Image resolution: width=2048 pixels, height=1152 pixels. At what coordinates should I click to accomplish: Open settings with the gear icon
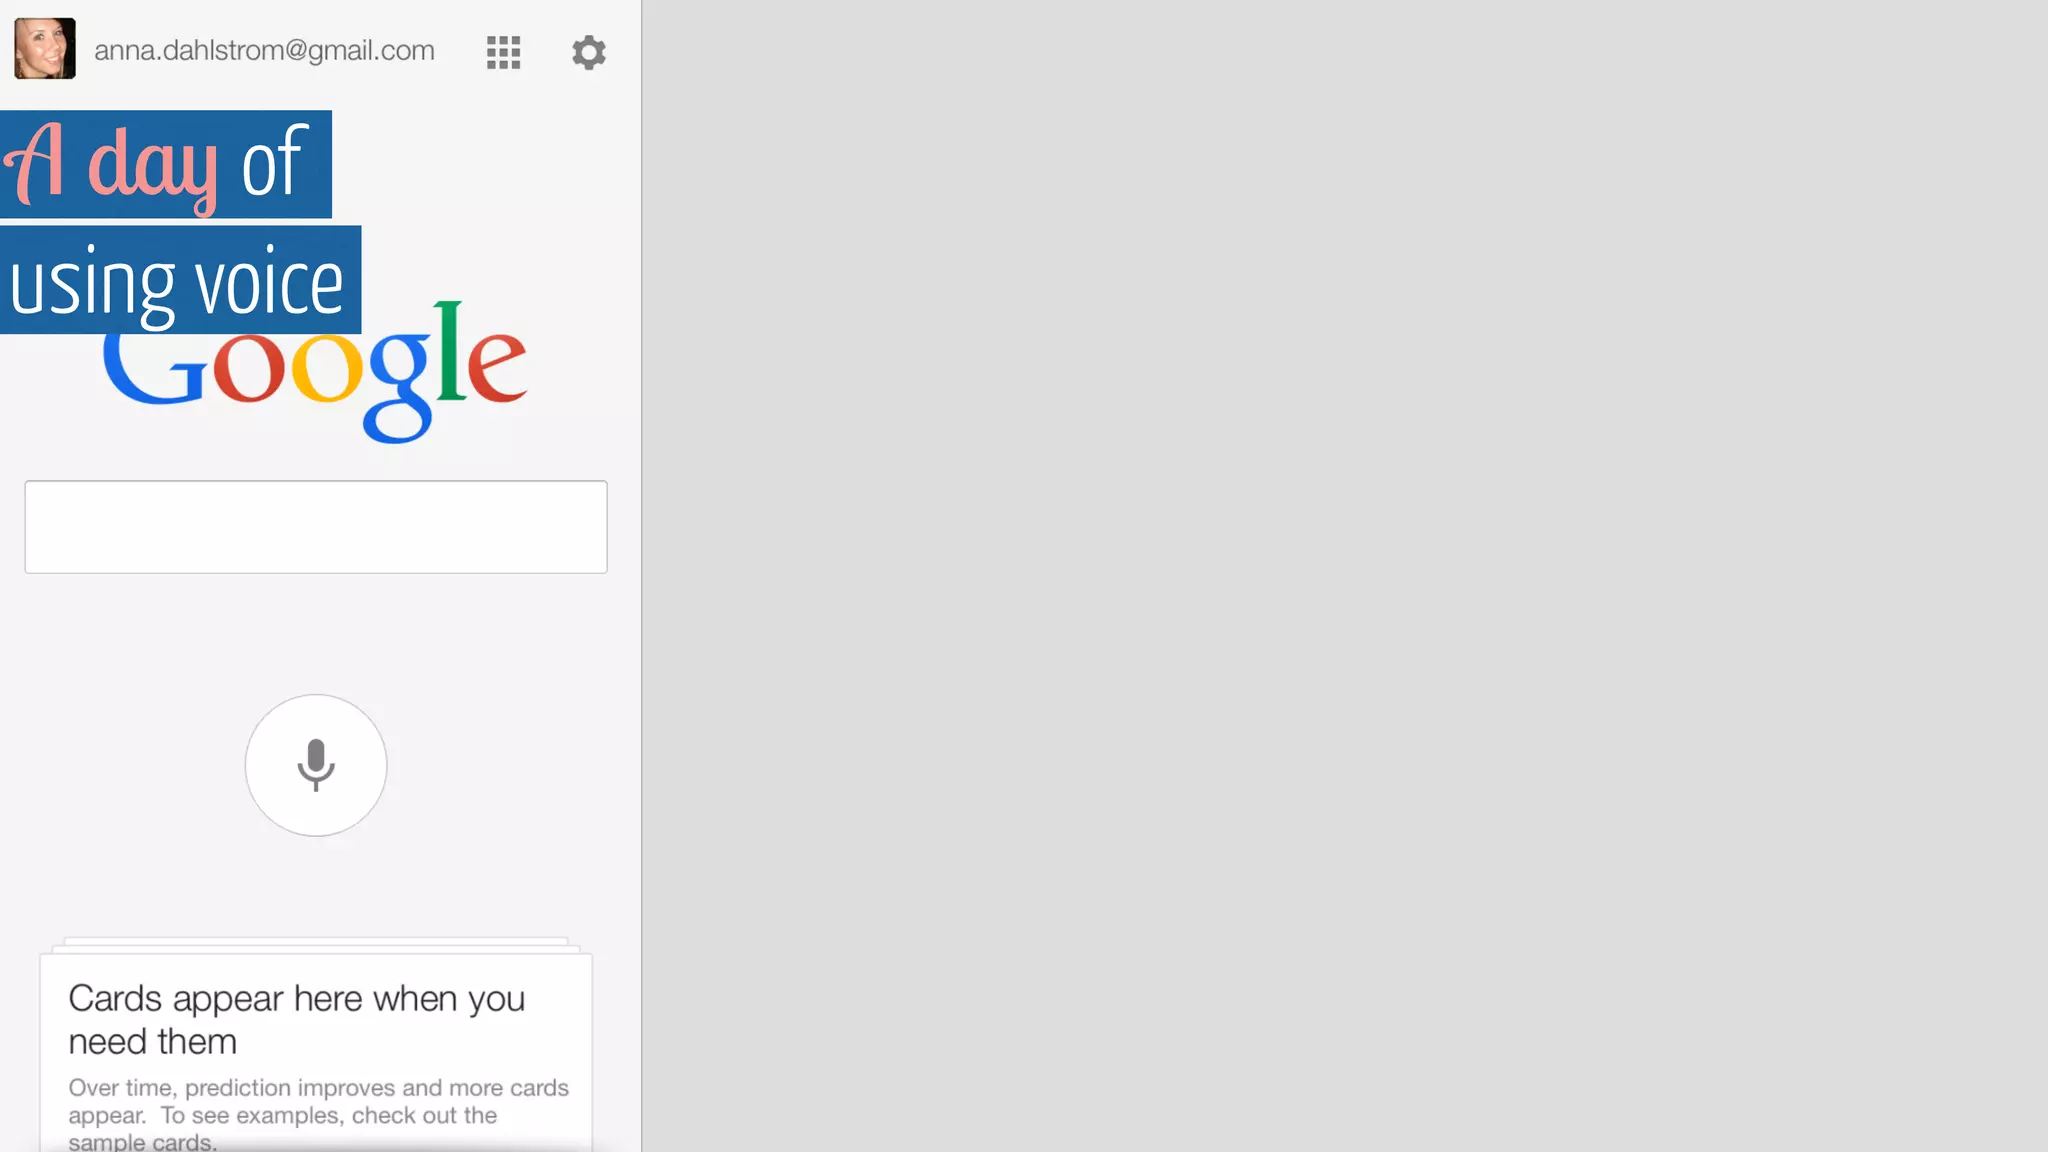pyautogui.click(x=589, y=52)
